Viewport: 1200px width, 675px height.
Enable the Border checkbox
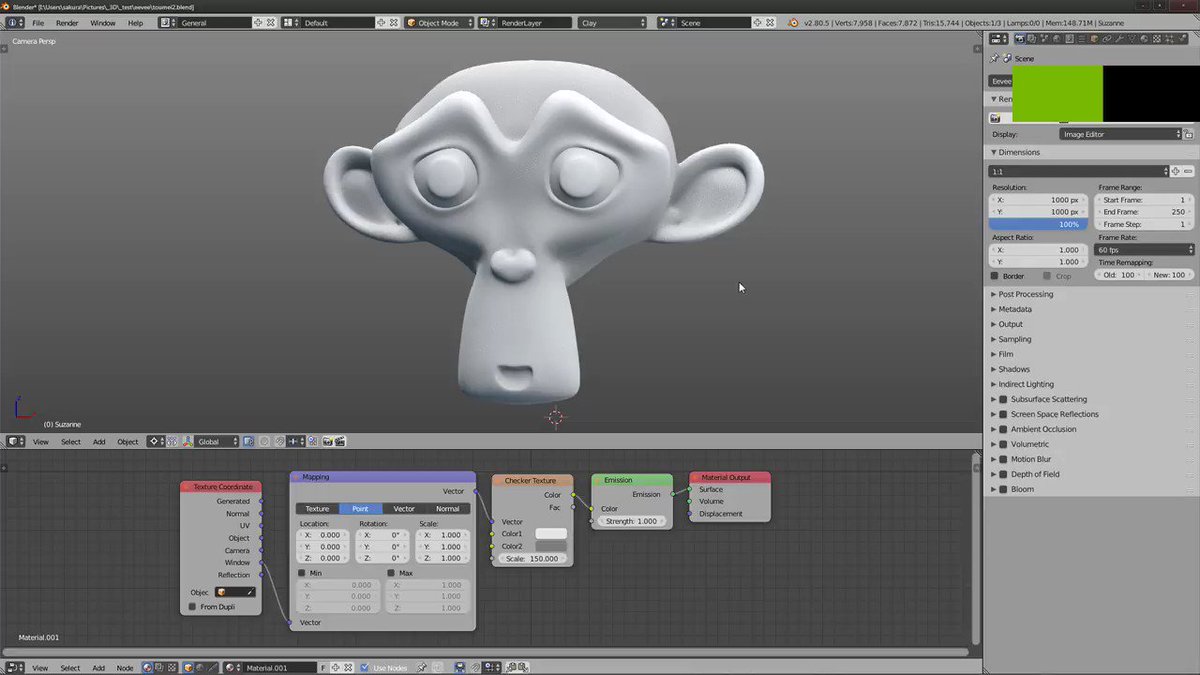[x=994, y=276]
